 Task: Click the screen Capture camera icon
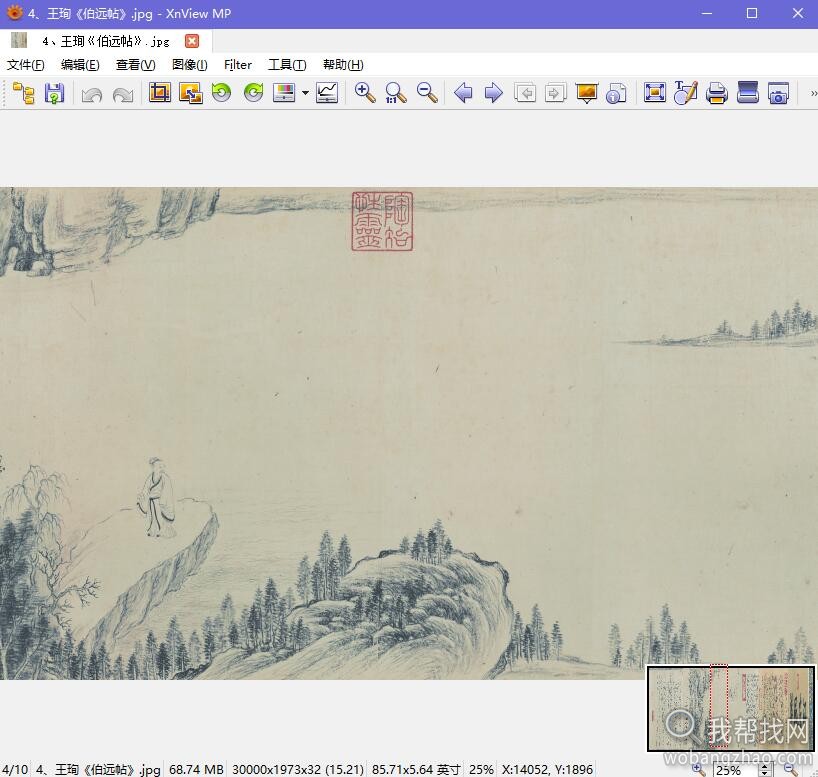tap(778, 93)
